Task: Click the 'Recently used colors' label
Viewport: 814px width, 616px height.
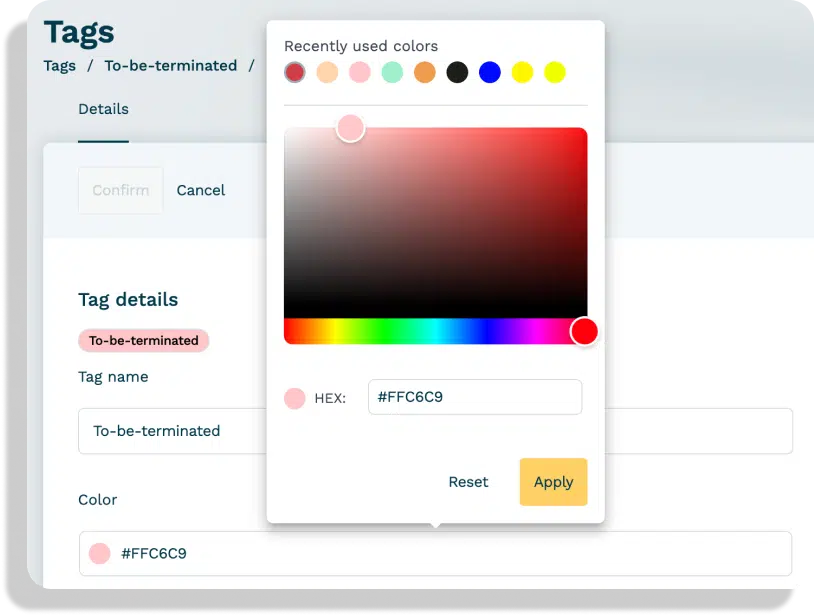Action: tap(361, 46)
